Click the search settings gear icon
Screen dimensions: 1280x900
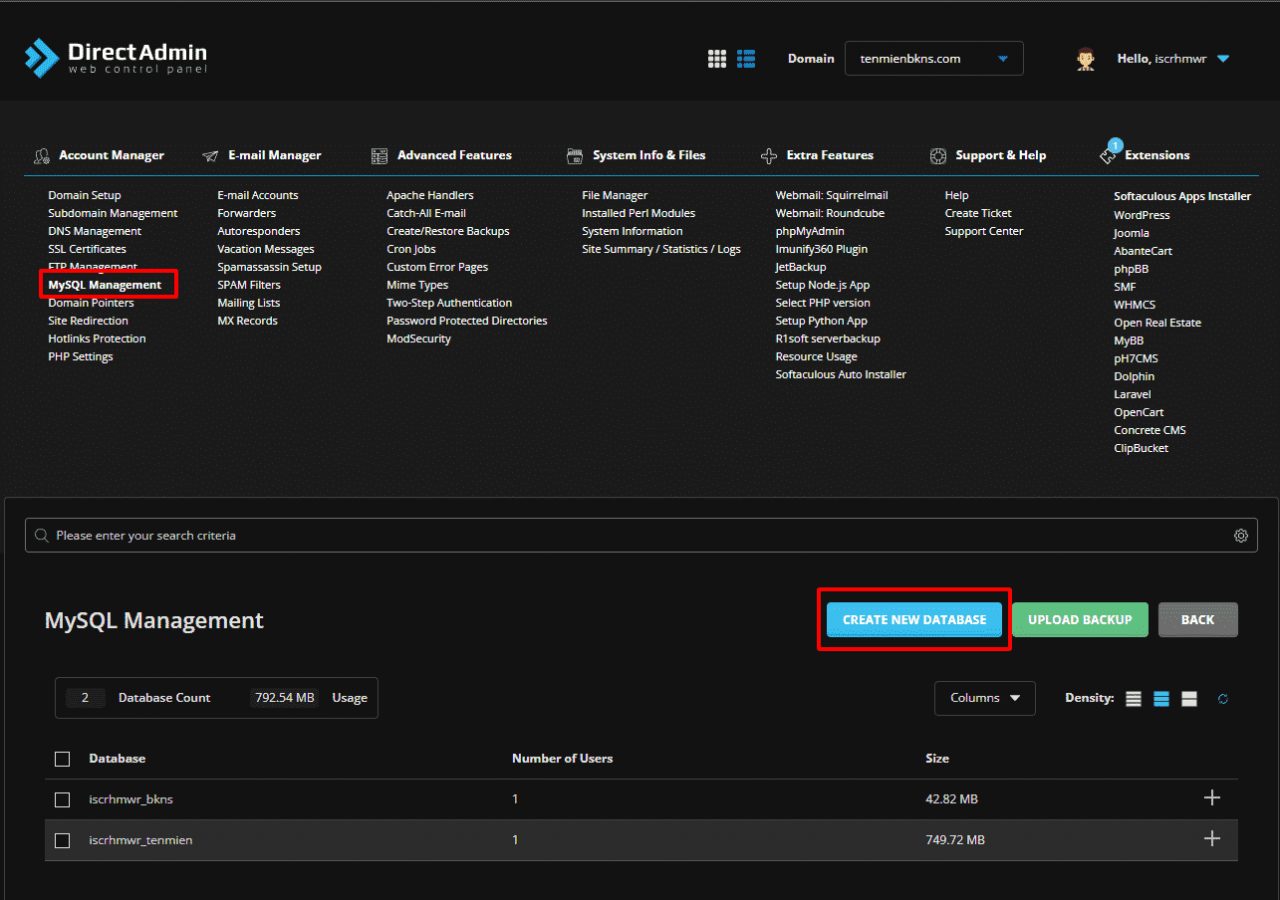[x=1240, y=536]
